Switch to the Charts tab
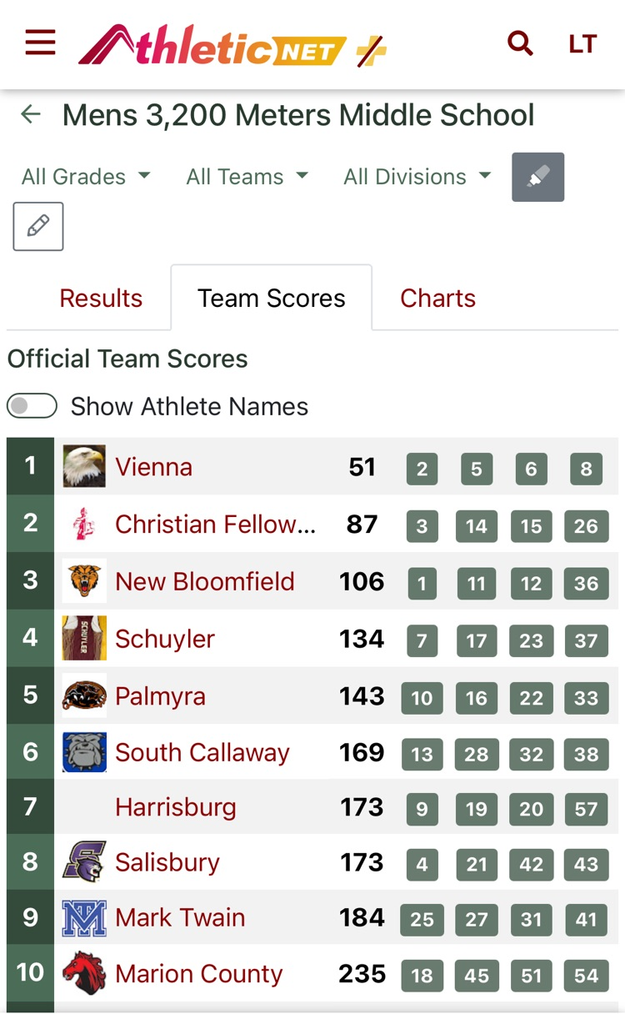Viewport: 625px width, 1024px height. tap(438, 298)
